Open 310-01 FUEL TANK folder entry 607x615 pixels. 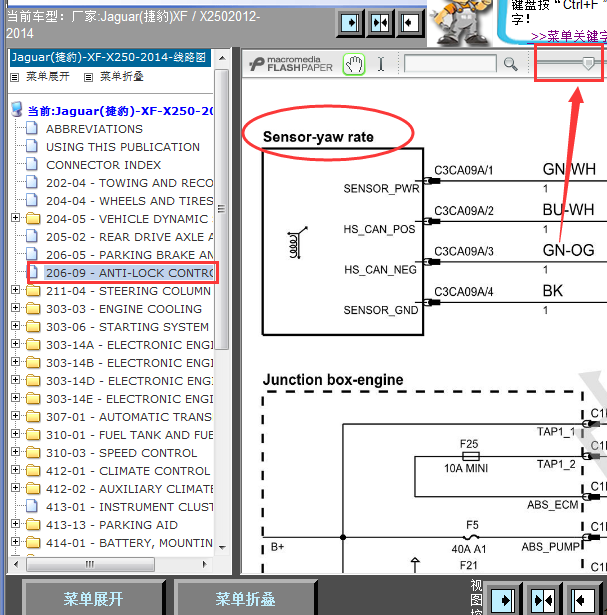click(x=129, y=435)
